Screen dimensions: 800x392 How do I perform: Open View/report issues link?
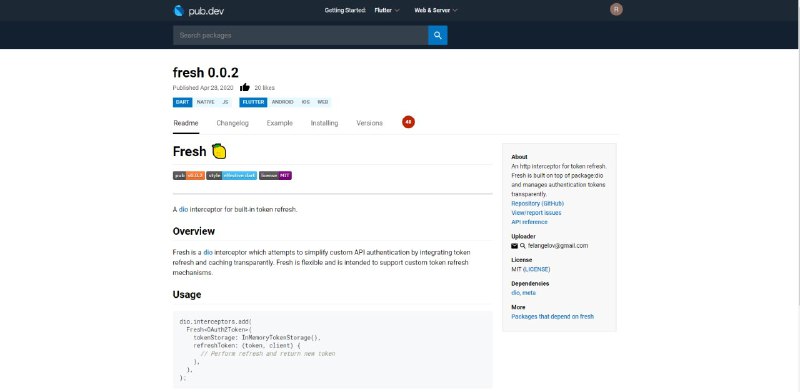(536, 212)
